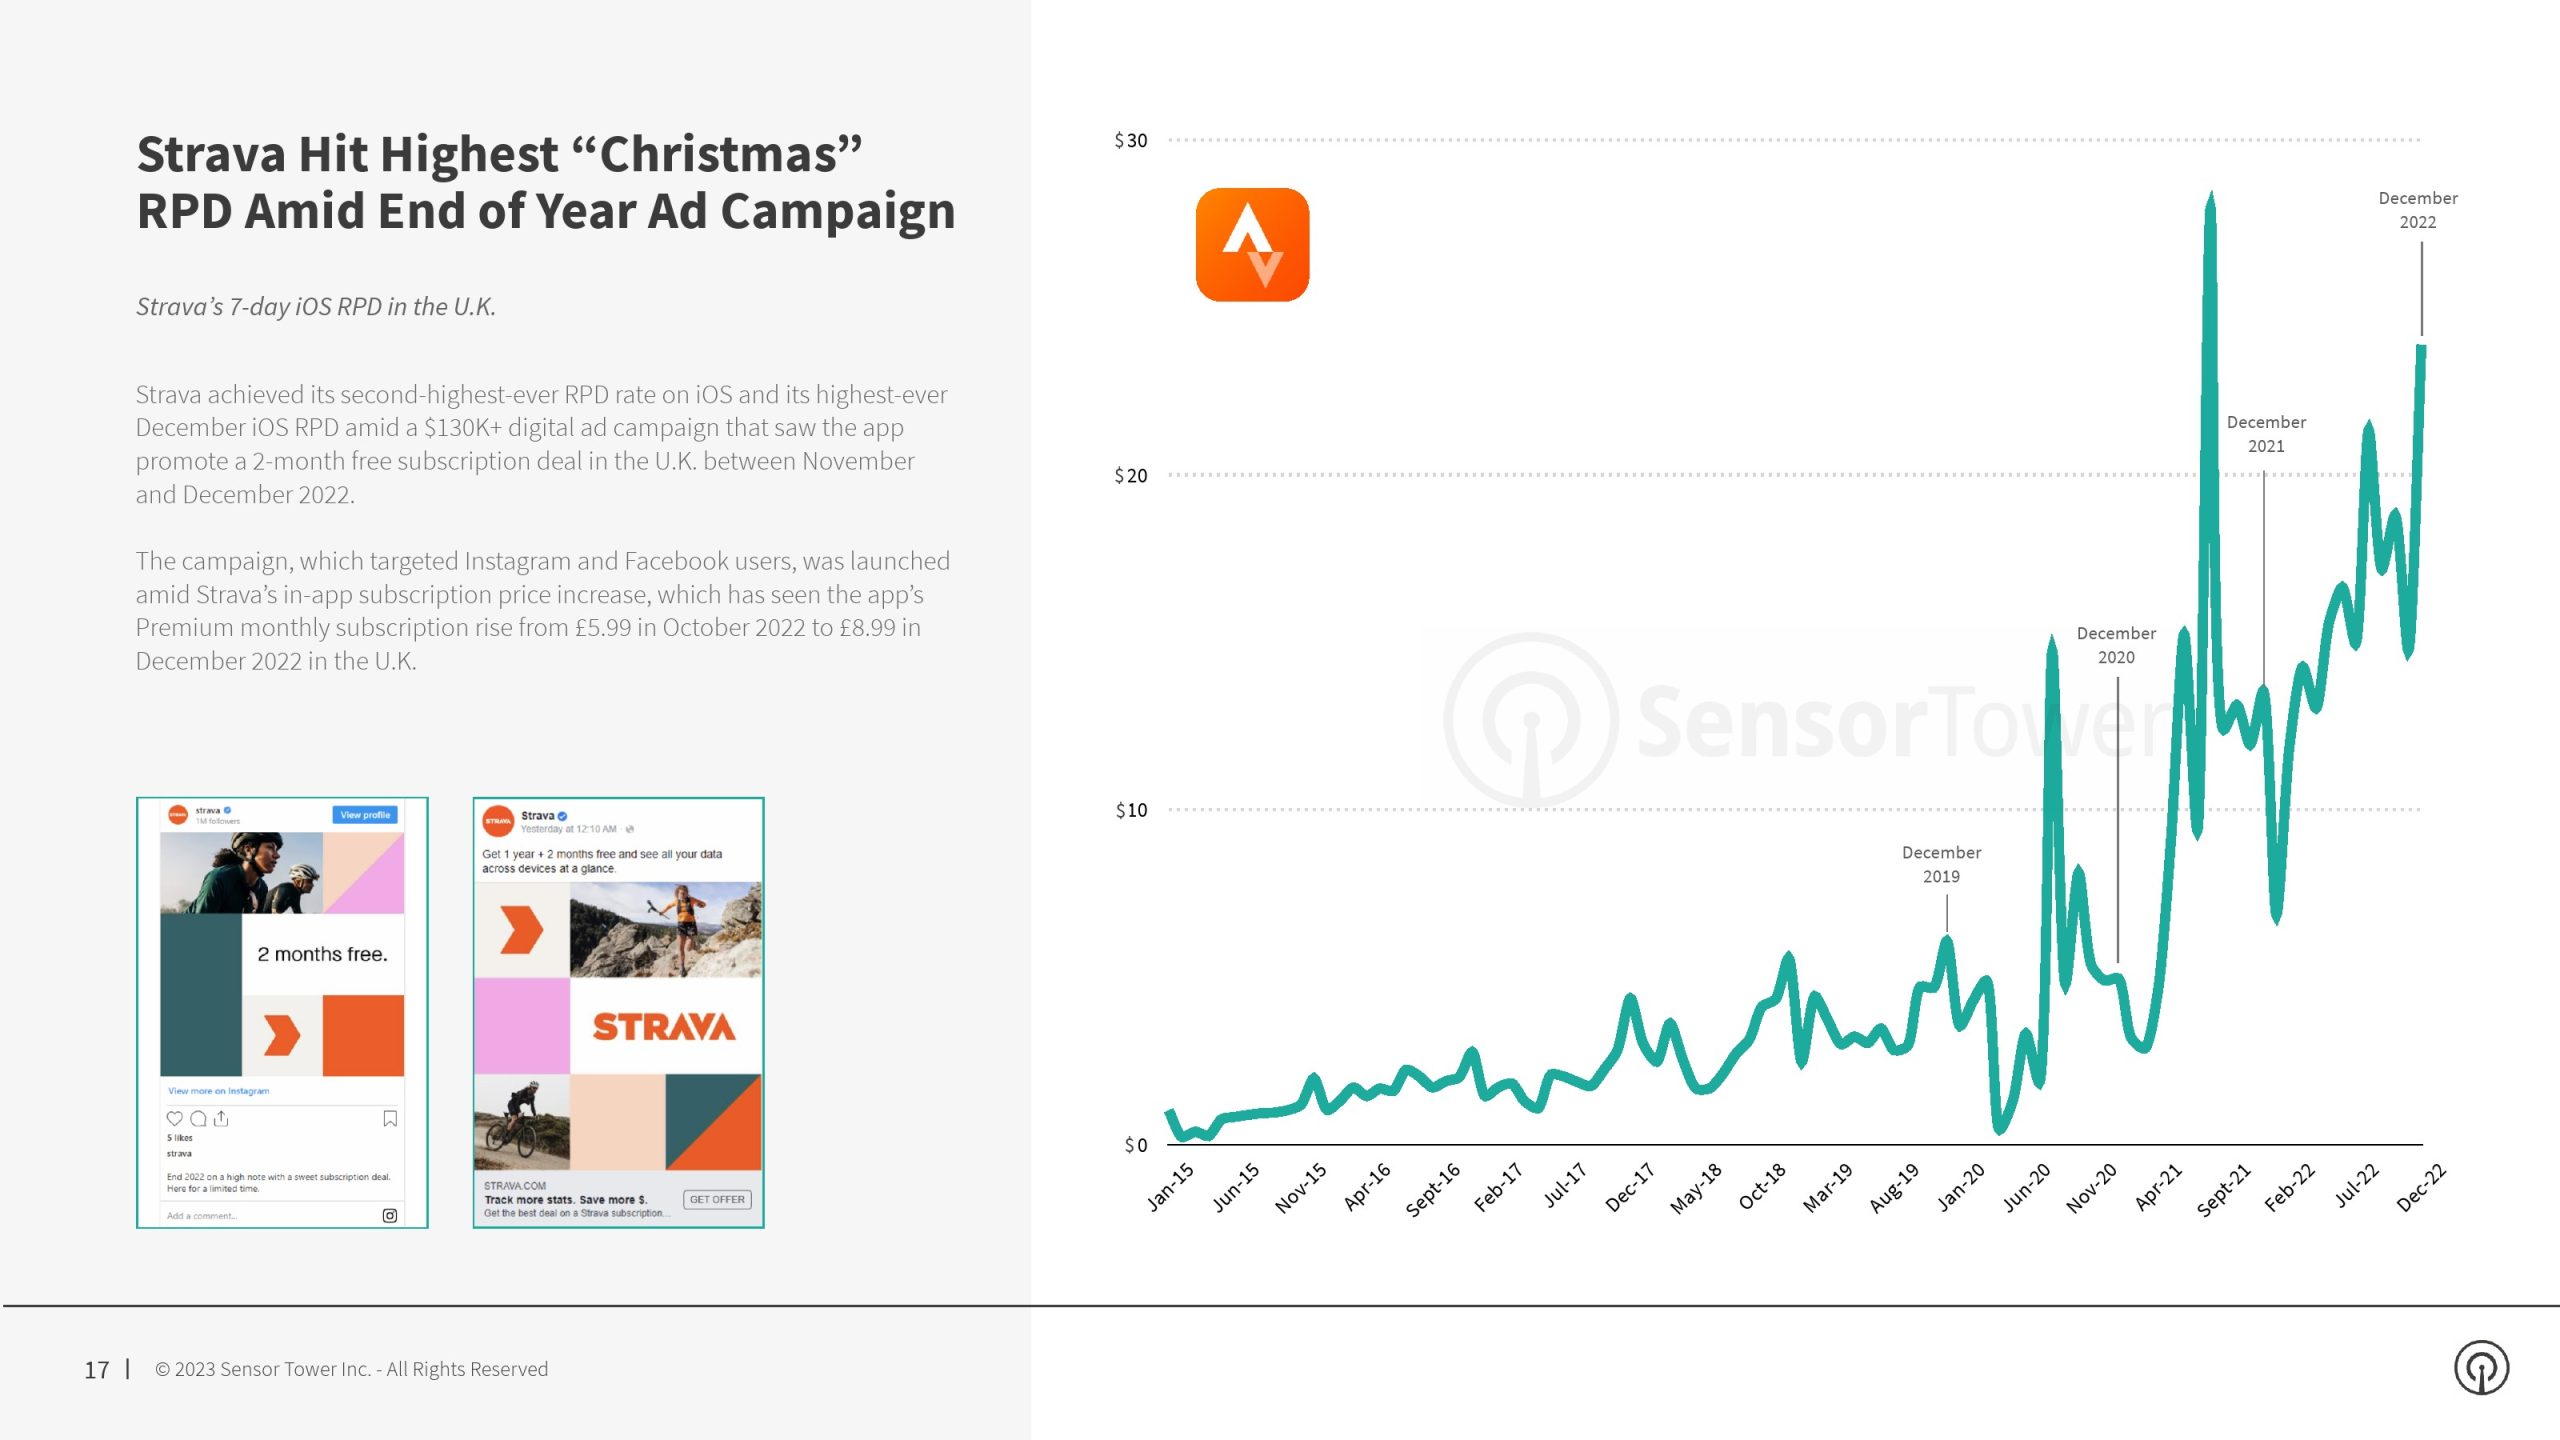Click the share arrow icon on Instagram post
The width and height of the screenshot is (2560, 1440).
221,1118
